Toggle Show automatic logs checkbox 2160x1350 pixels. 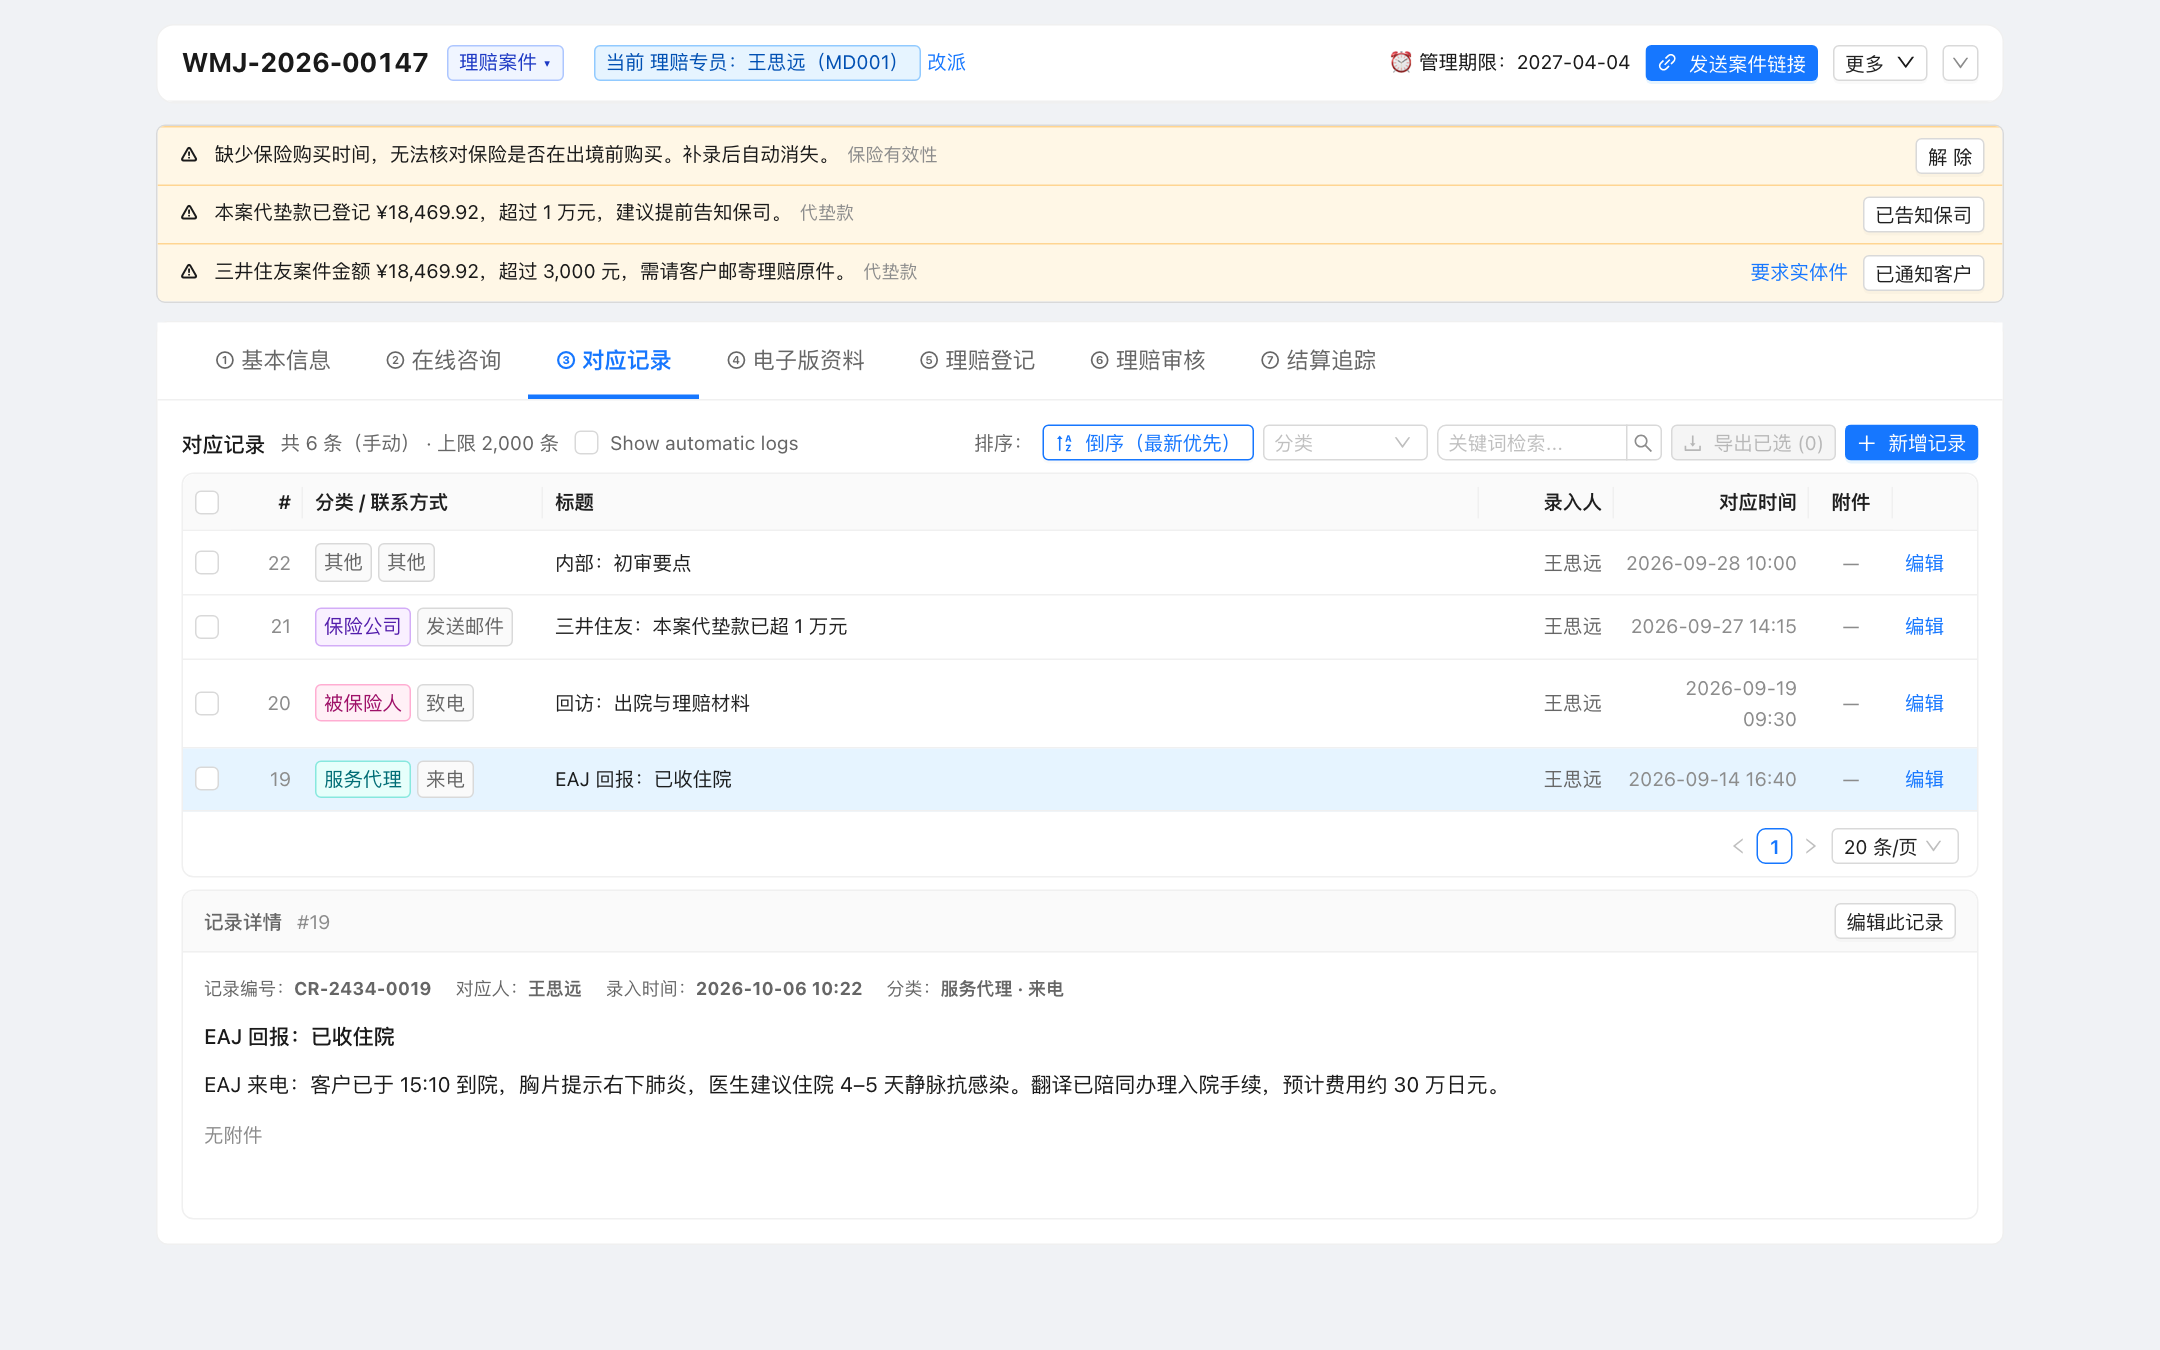tap(587, 443)
